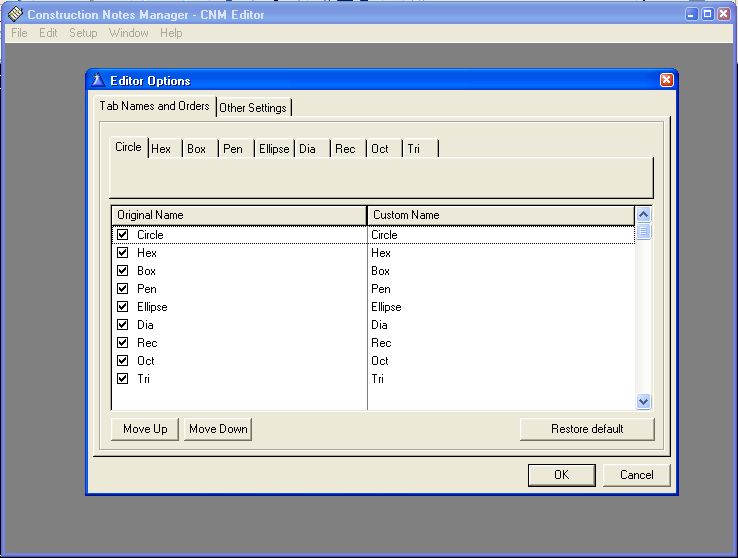Image resolution: width=738 pixels, height=558 pixels.
Task: Select the Oct preview tab
Action: [x=380, y=149]
